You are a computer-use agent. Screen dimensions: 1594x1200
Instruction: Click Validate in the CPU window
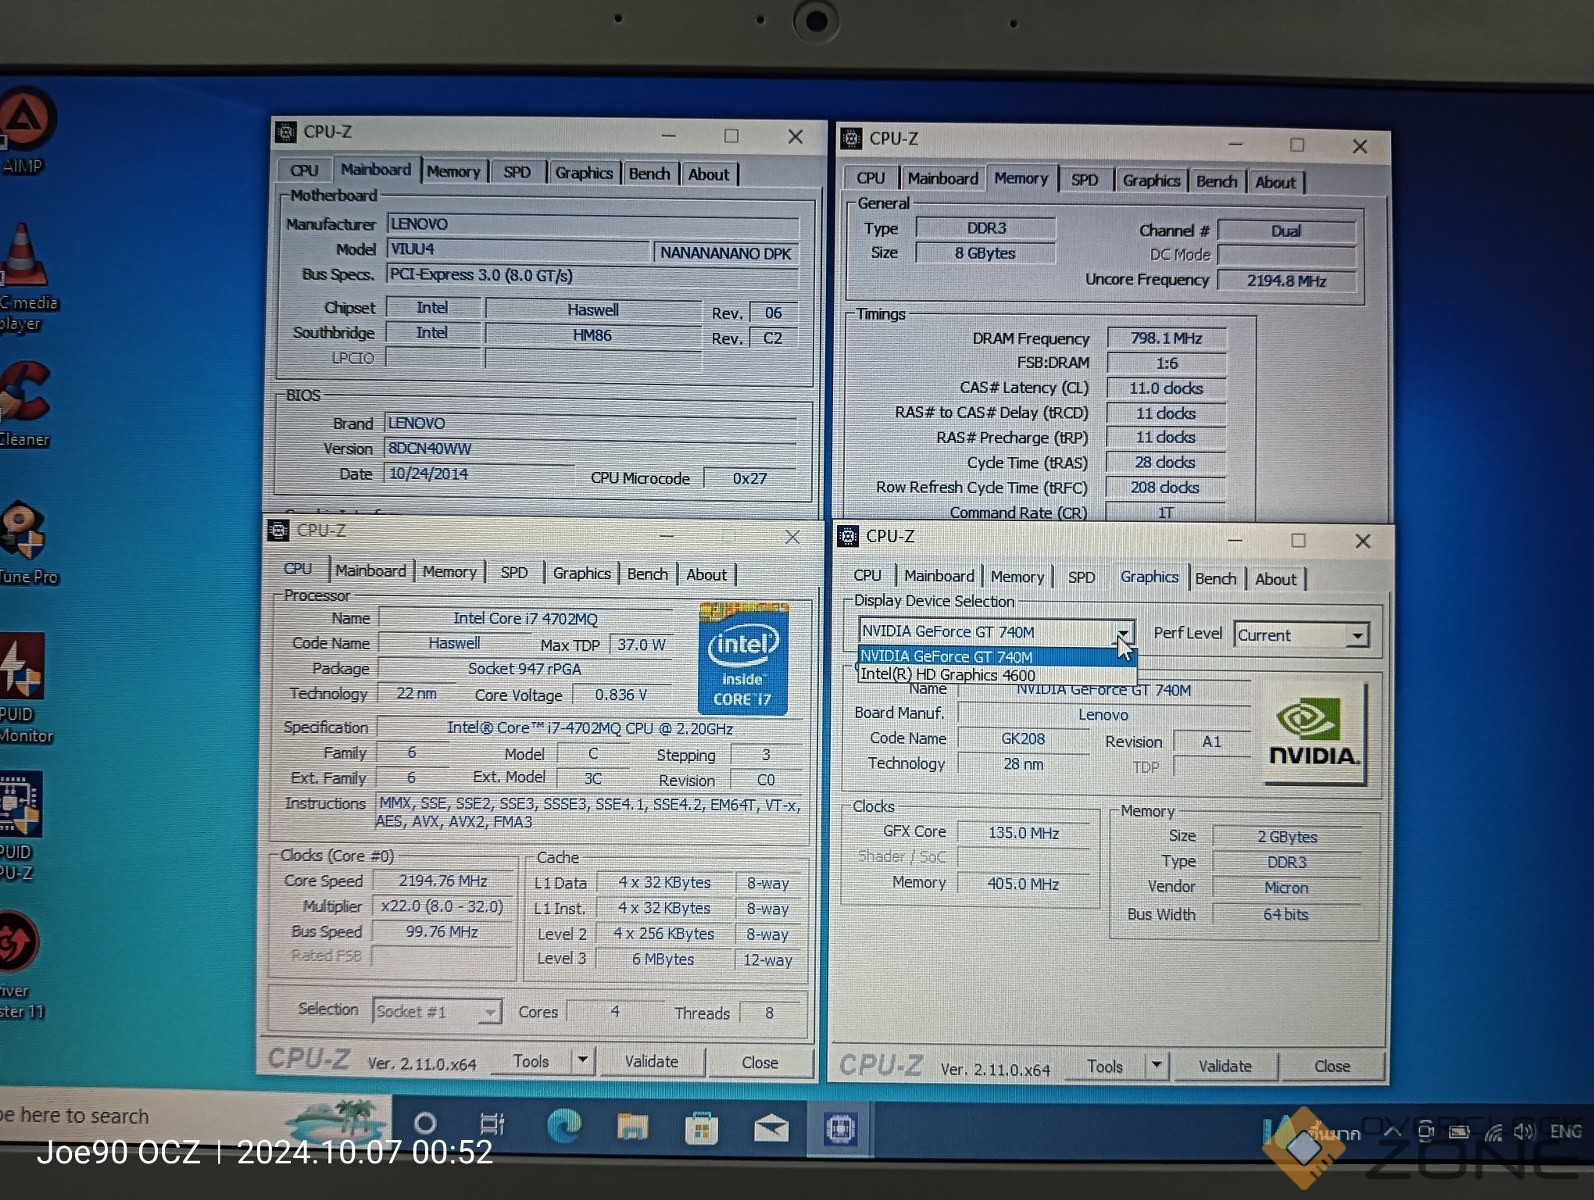[x=651, y=1061]
